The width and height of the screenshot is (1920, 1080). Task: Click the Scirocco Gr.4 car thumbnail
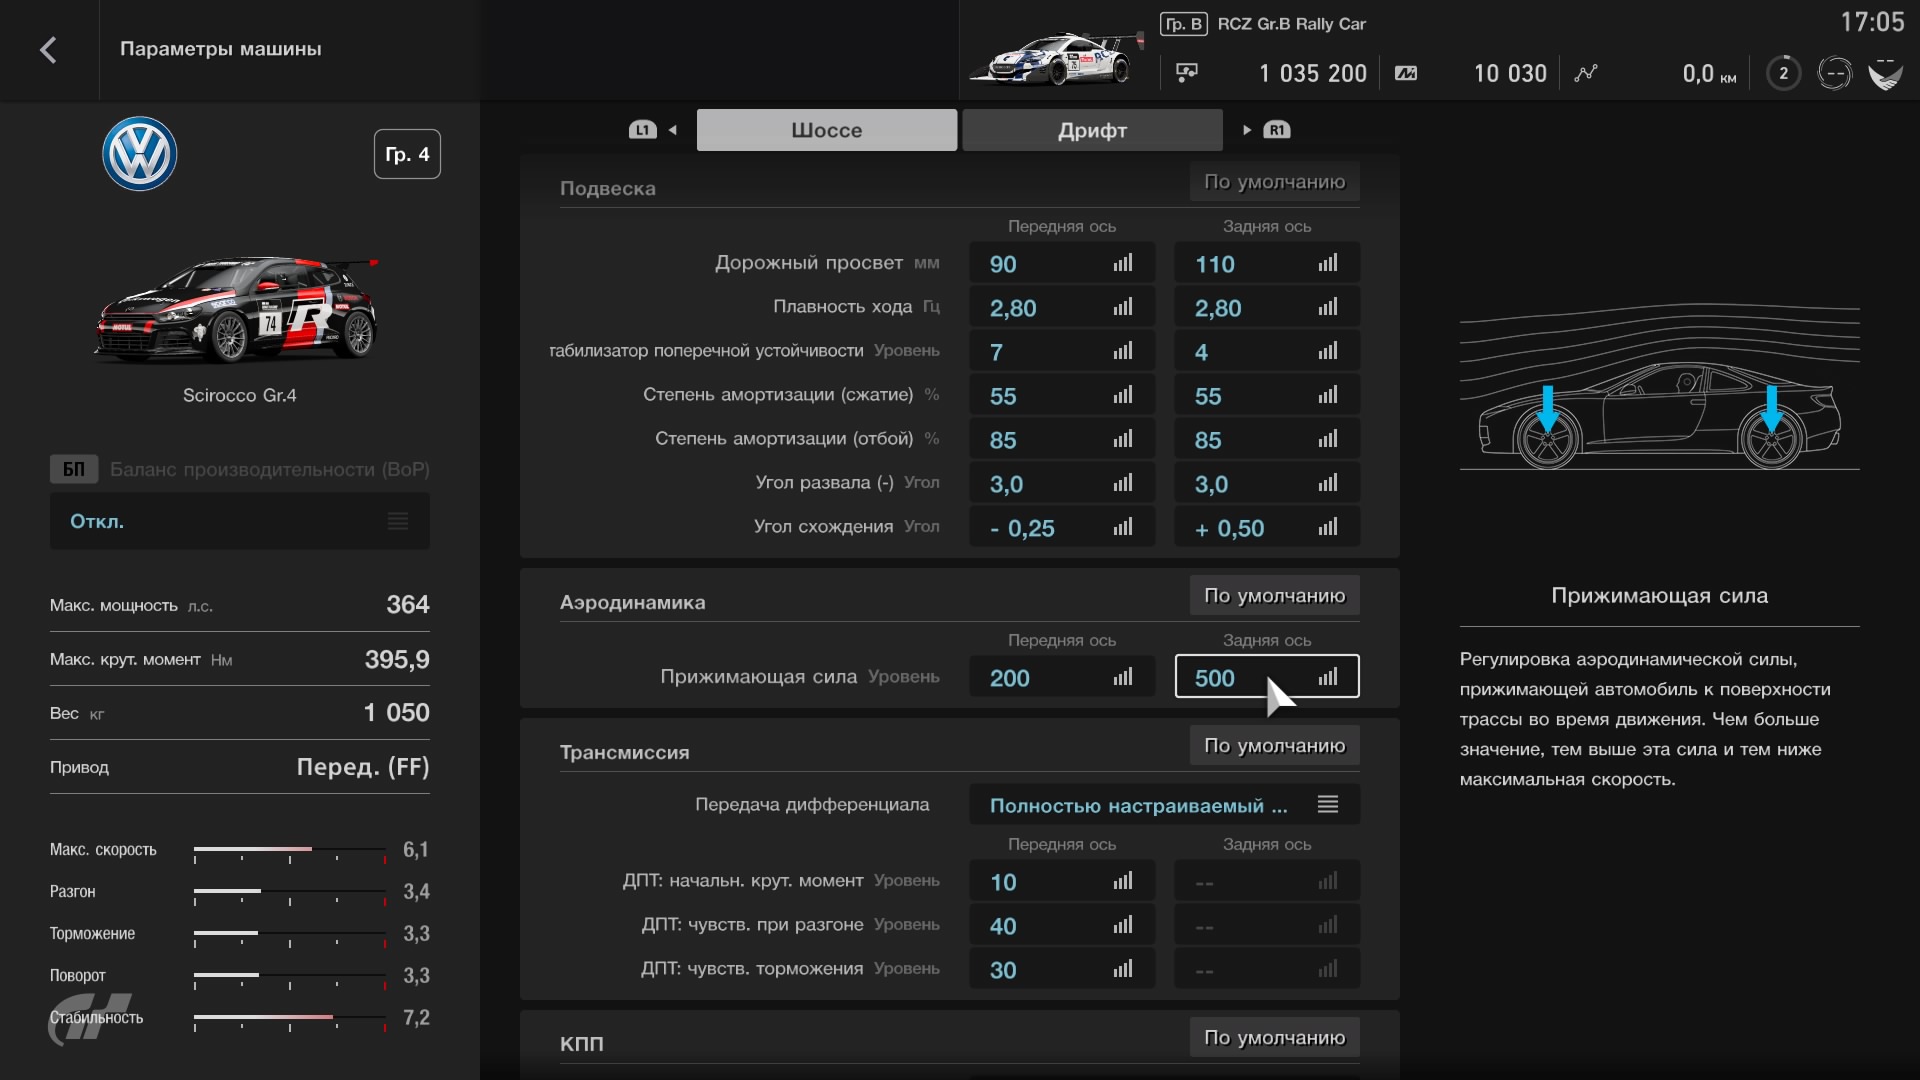[238, 310]
